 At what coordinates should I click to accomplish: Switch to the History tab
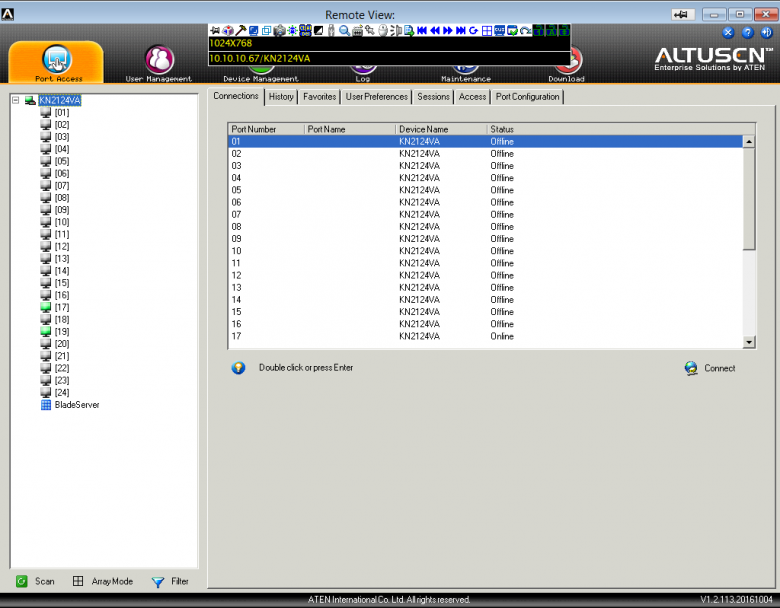click(281, 97)
